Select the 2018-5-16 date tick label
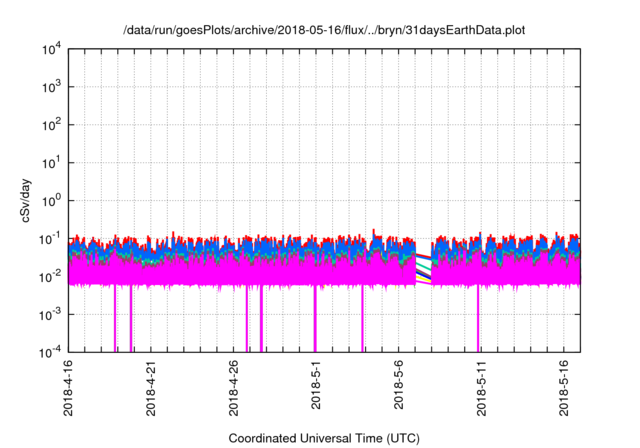640x448 pixels. (x=564, y=388)
